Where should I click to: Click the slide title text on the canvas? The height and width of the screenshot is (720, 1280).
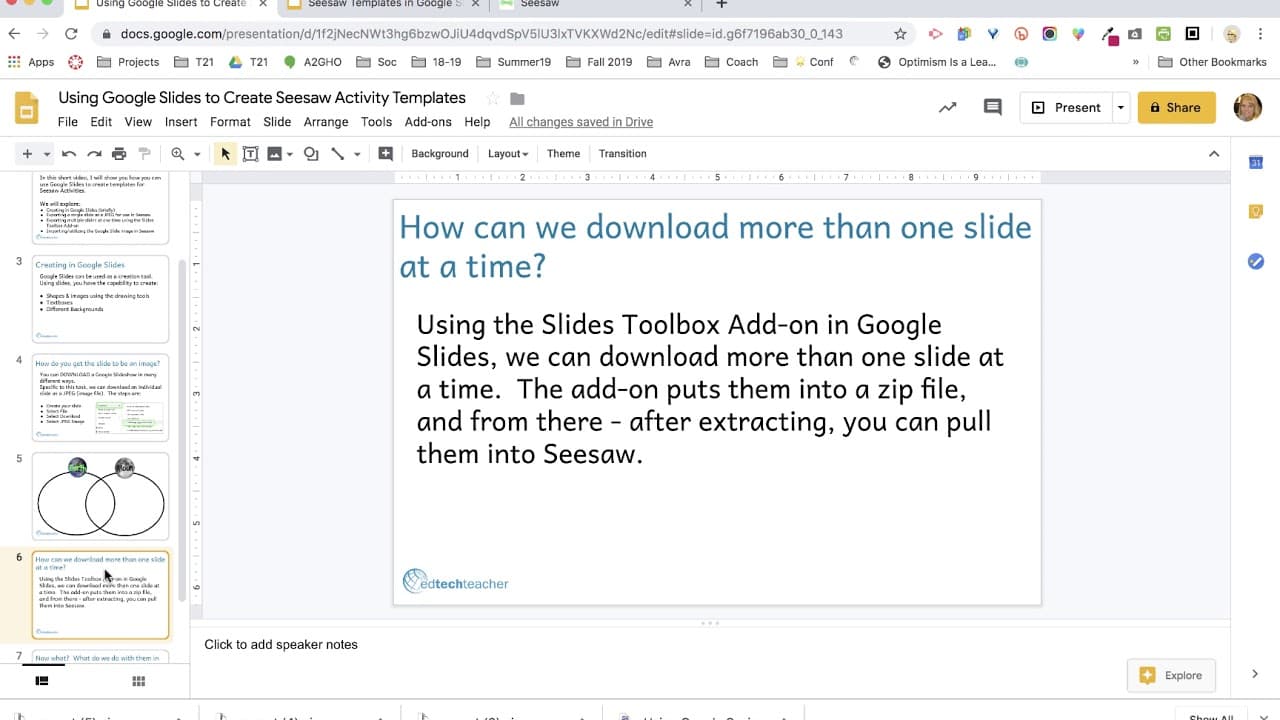coord(715,246)
